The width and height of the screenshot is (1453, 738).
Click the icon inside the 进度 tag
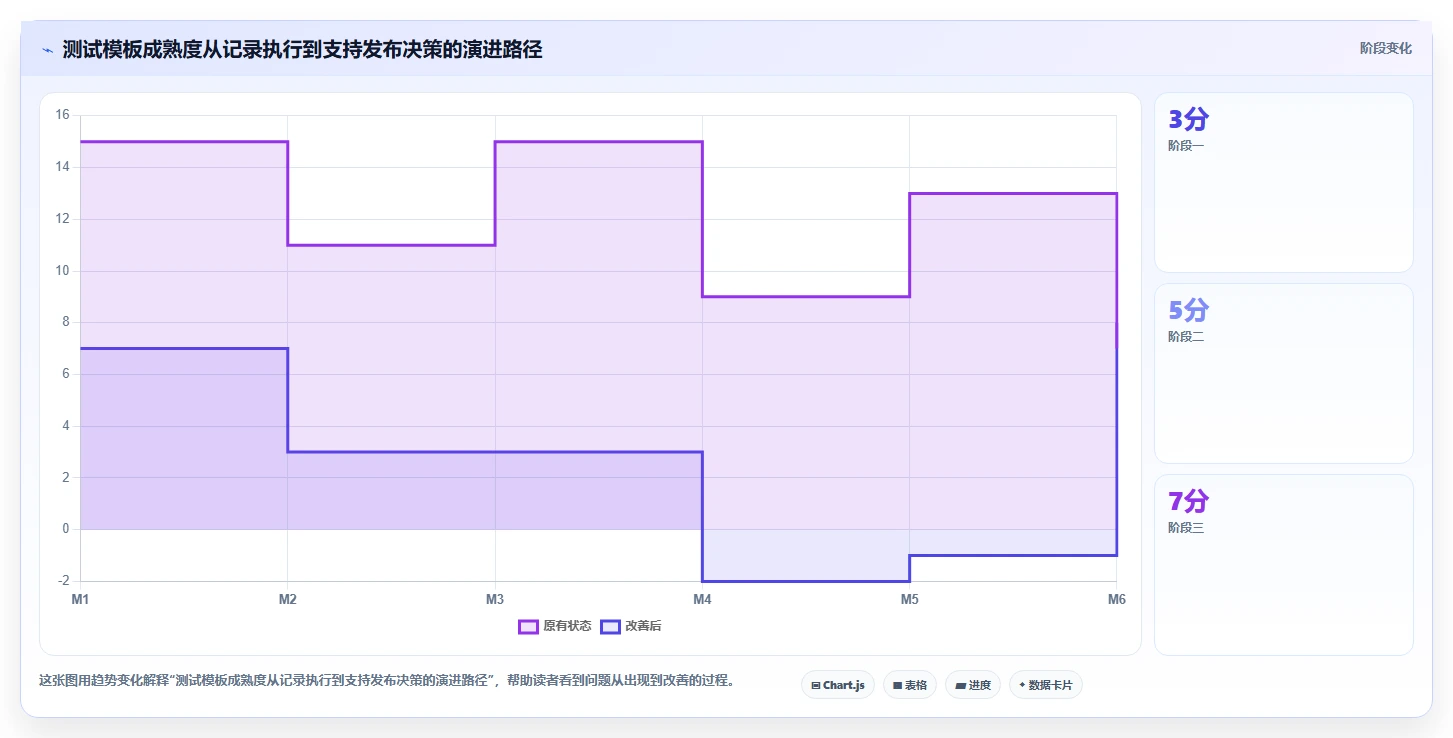(x=960, y=686)
